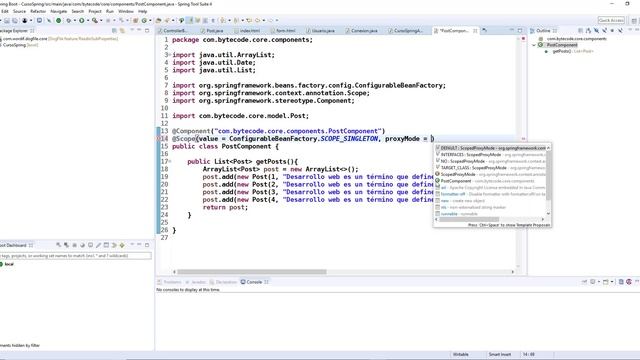Click the autocomplete popup vertical scroll down arrow
This screenshot has width=640, height=360.
(548, 213)
